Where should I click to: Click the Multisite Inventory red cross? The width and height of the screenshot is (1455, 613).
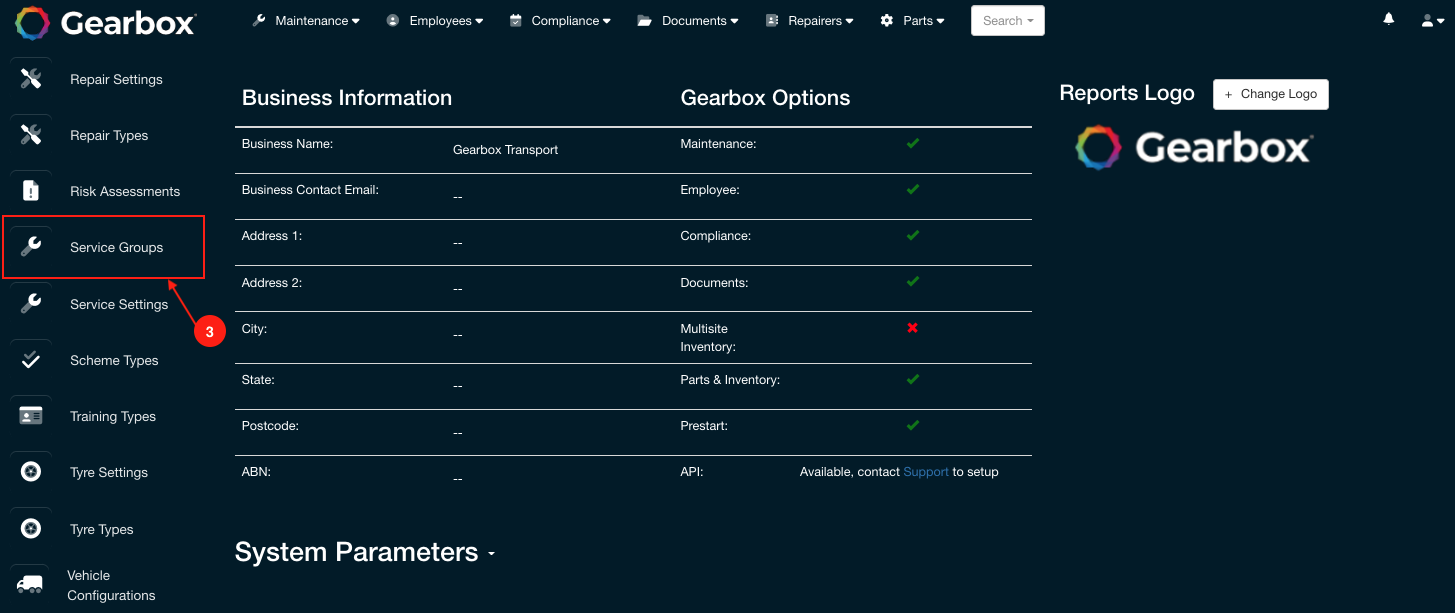[x=912, y=328]
